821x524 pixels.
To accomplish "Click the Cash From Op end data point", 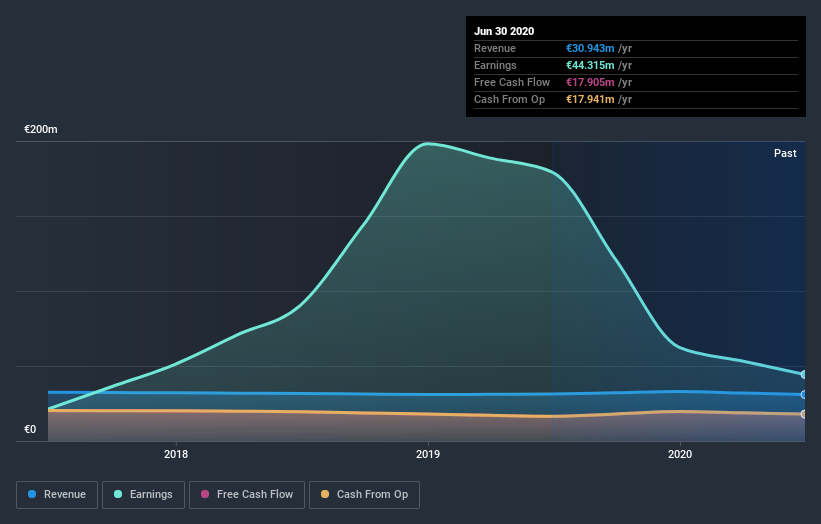I will 804,414.
